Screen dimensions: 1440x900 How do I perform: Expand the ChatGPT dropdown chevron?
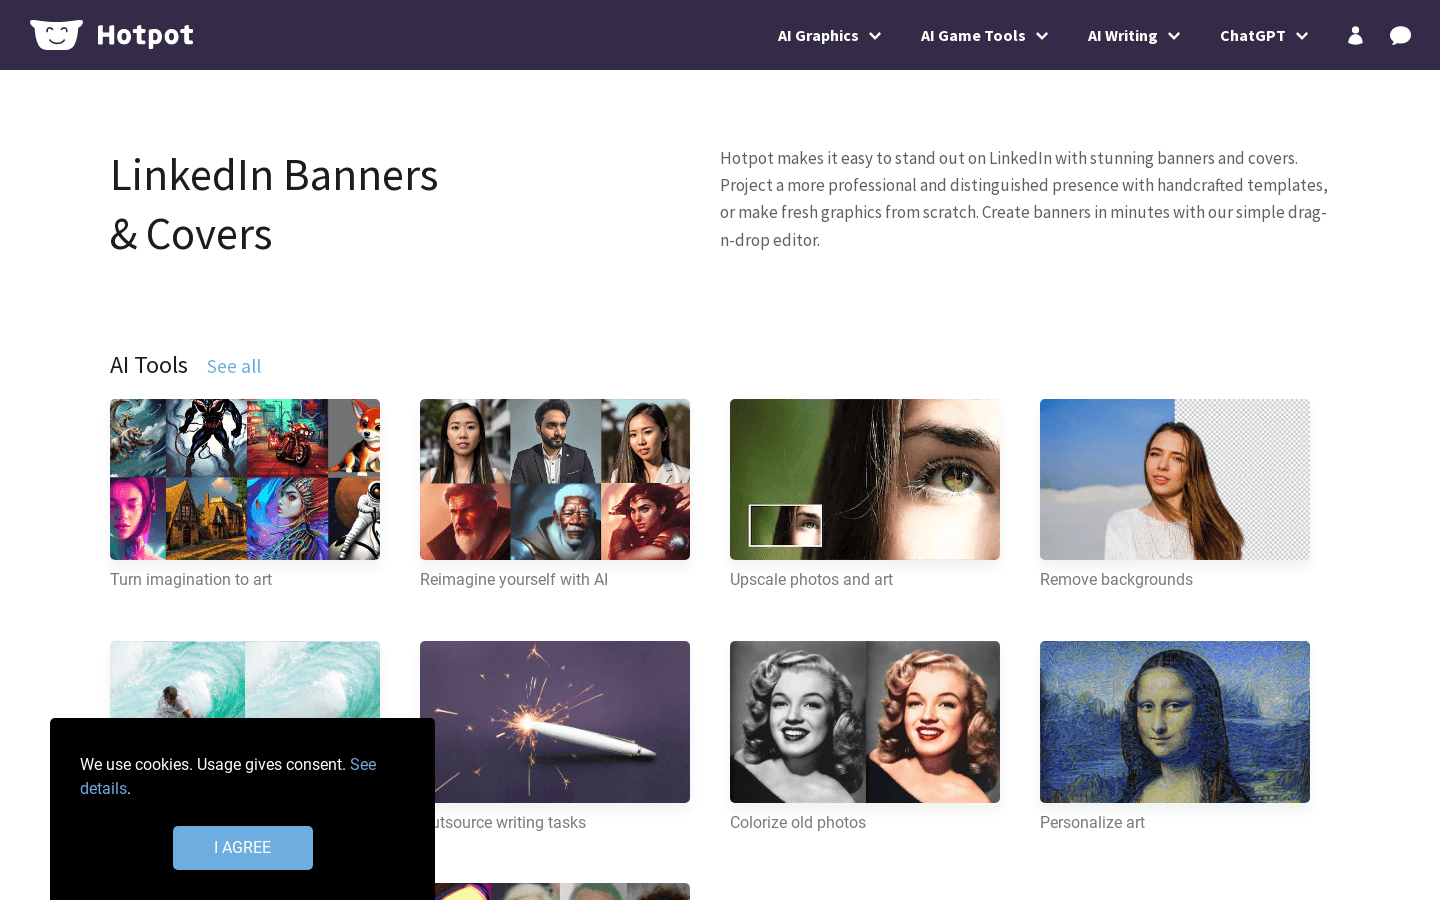(x=1302, y=36)
